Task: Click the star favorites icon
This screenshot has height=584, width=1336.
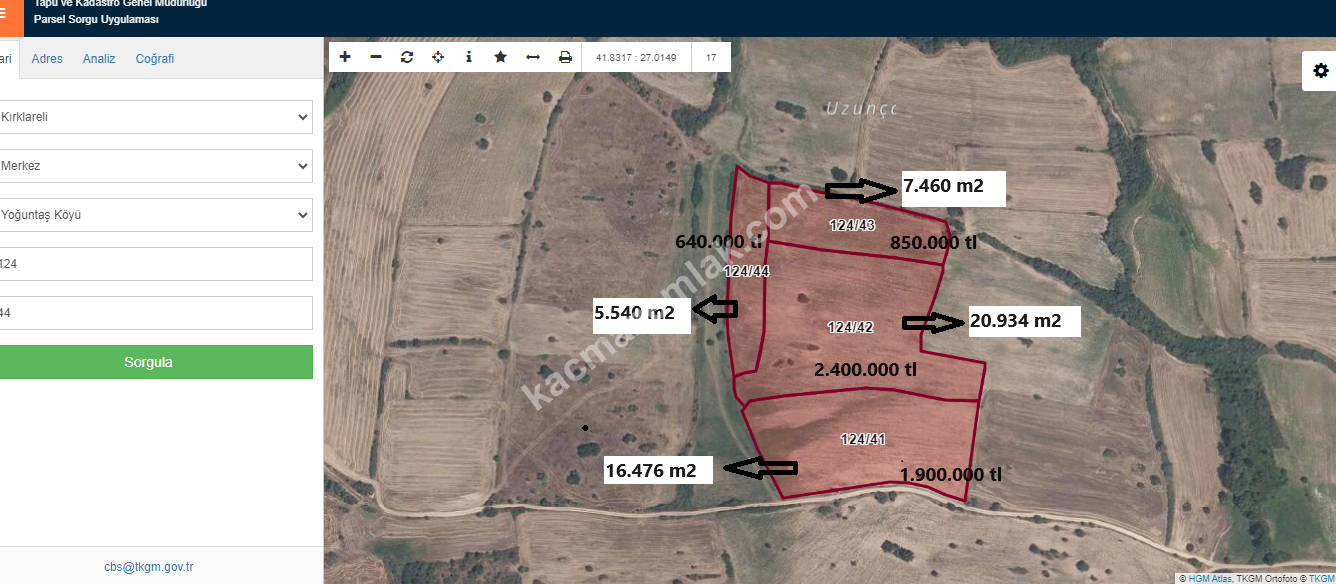Action: click(x=500, y=57)
